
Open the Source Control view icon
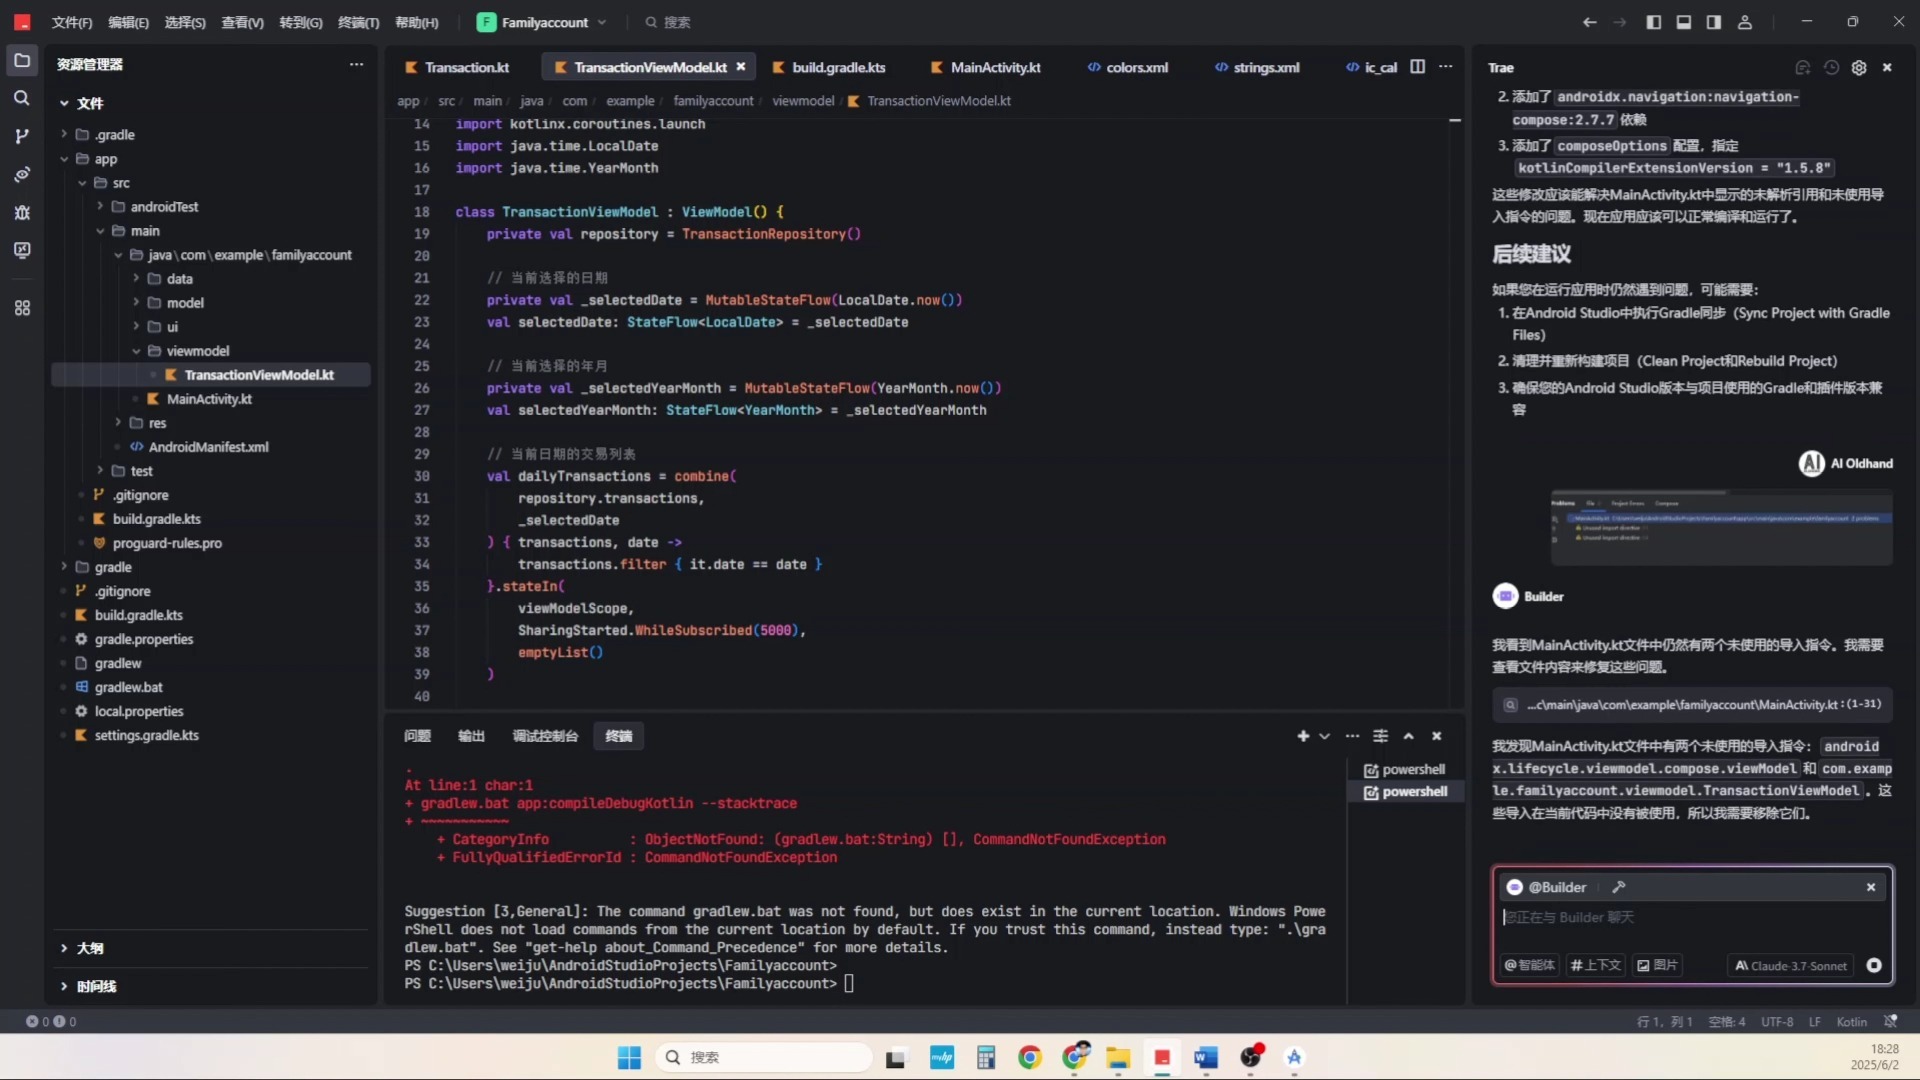click(21, 136)
